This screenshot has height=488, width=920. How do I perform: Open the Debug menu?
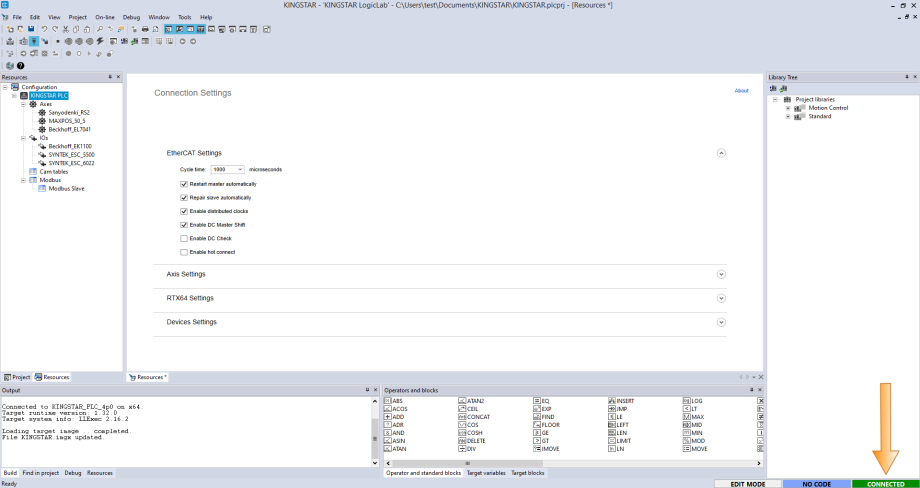(131, 17)
